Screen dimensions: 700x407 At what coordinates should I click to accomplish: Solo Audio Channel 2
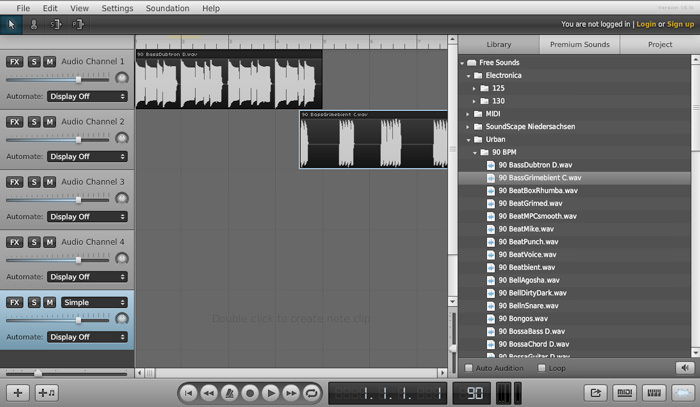[34, 122]
